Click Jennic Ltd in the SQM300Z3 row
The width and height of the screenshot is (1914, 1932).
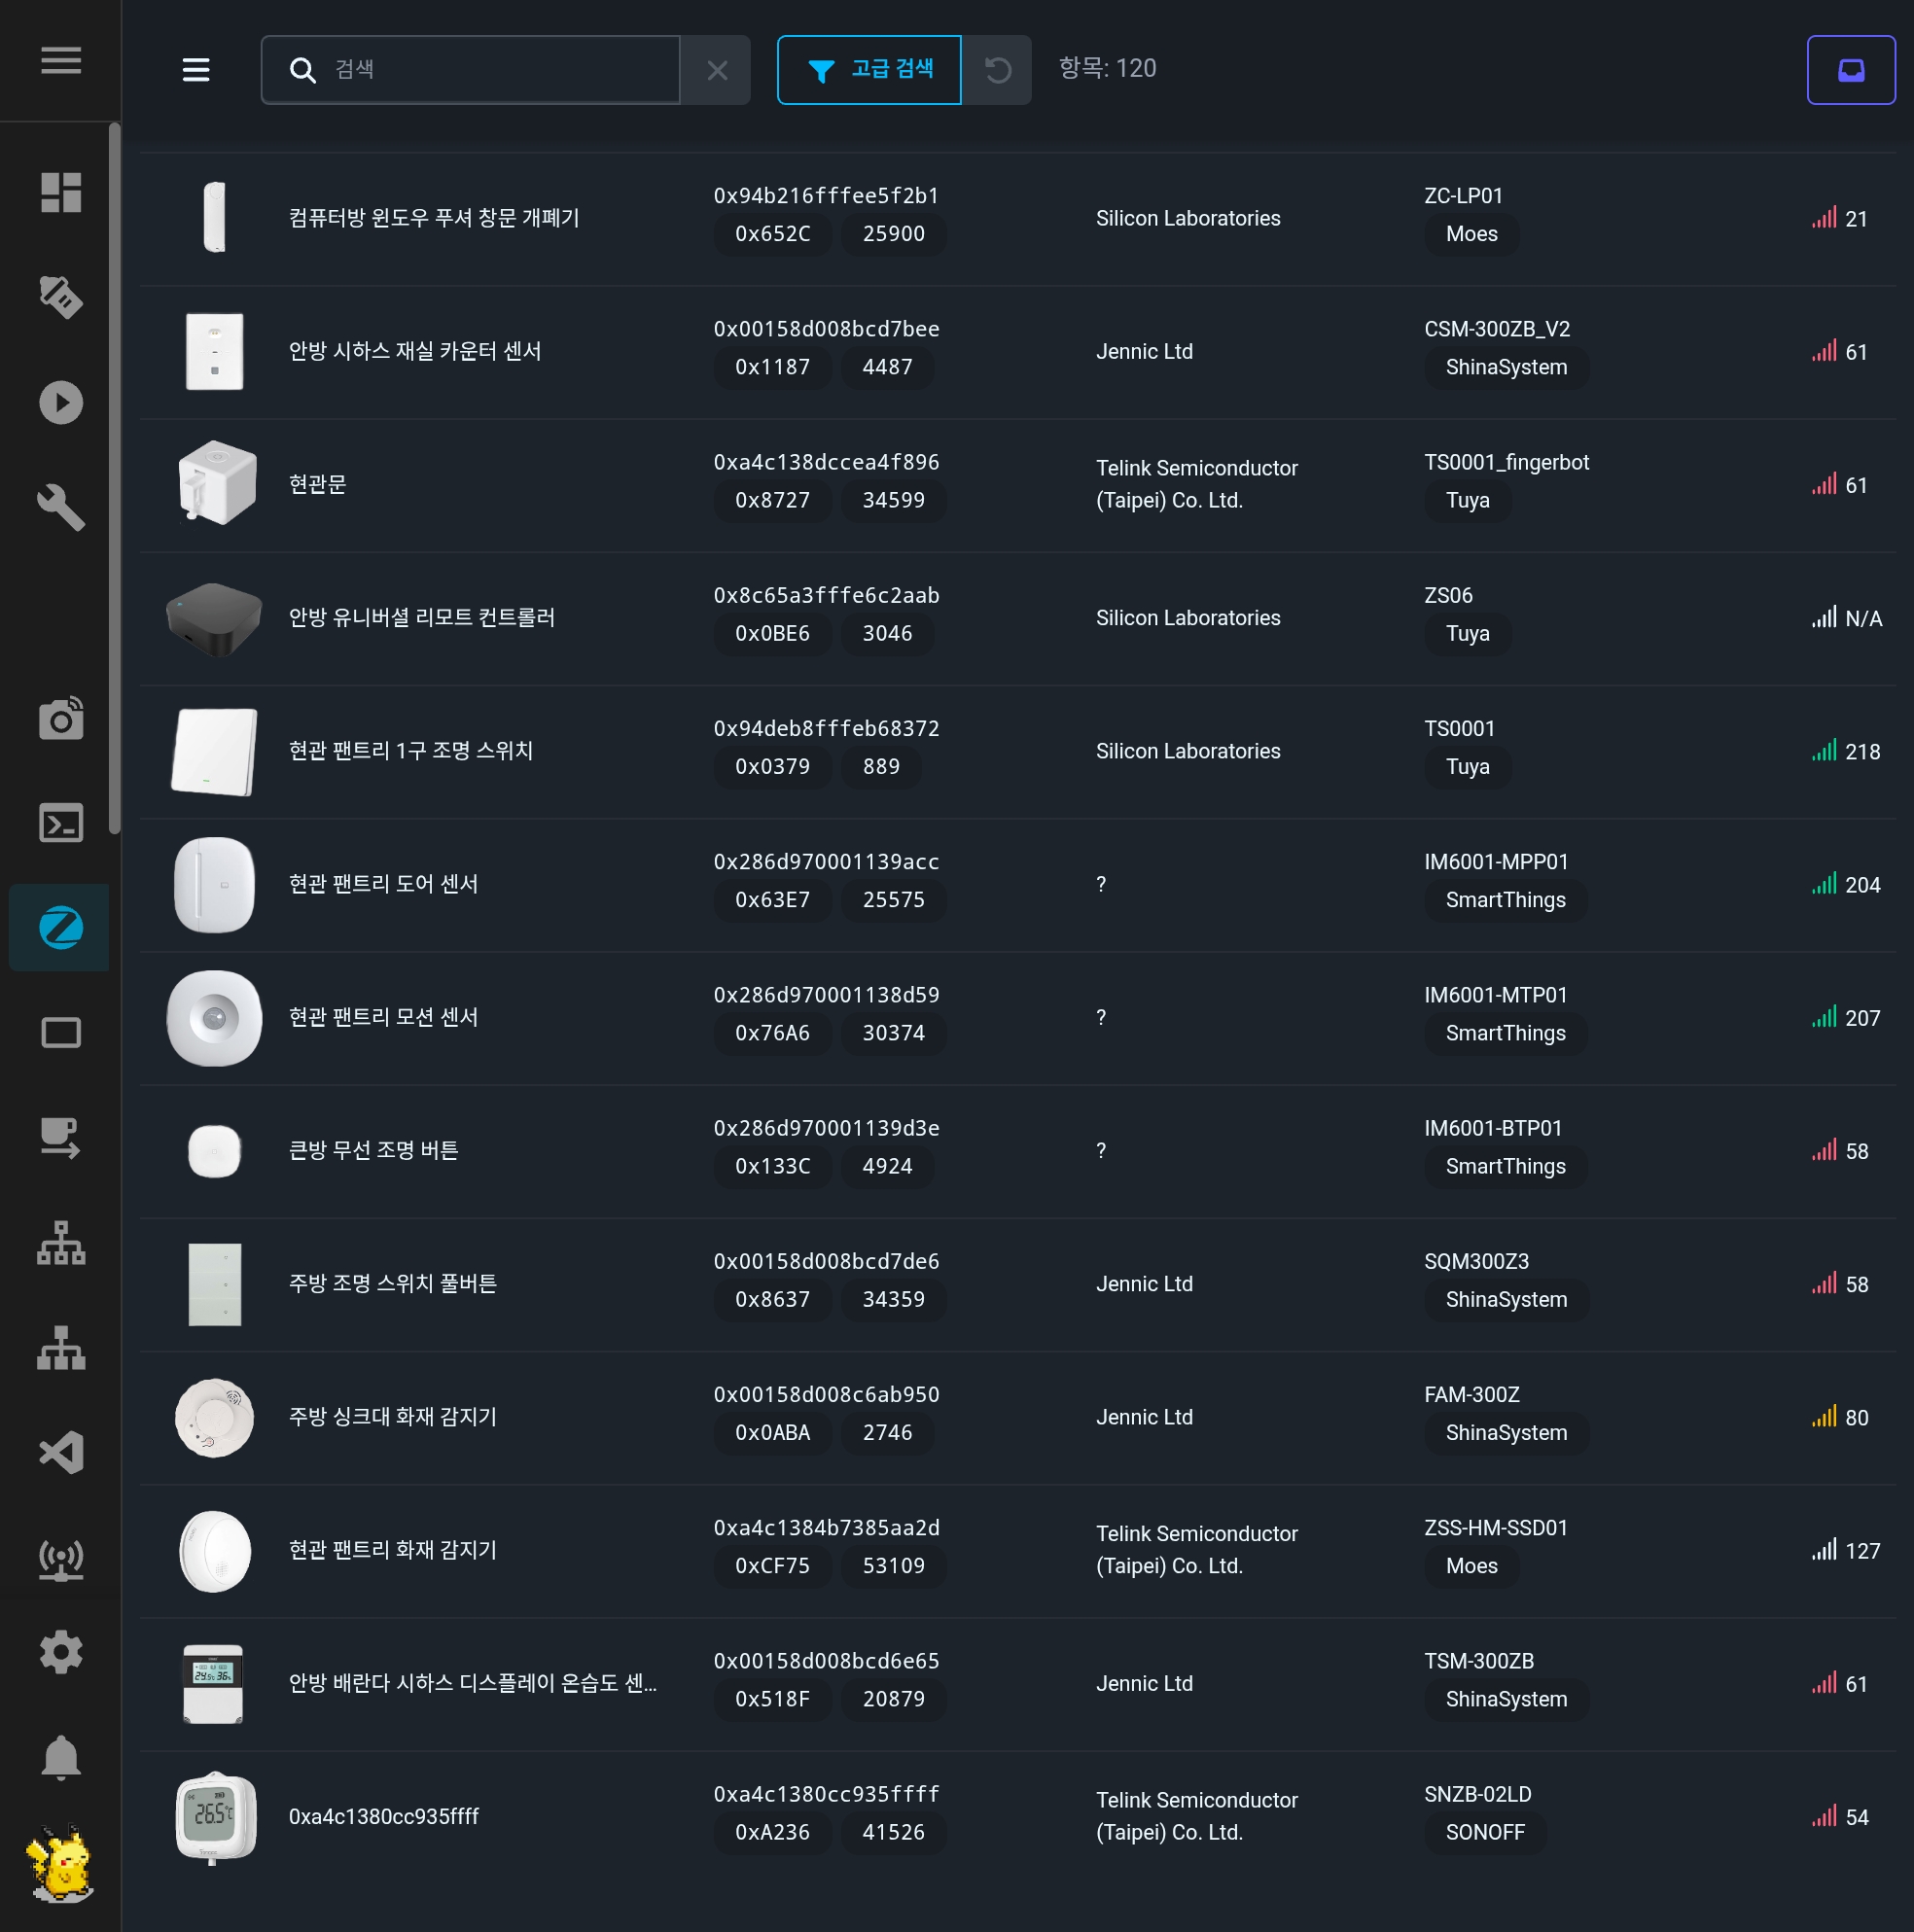click(x=1144, y=1284)
